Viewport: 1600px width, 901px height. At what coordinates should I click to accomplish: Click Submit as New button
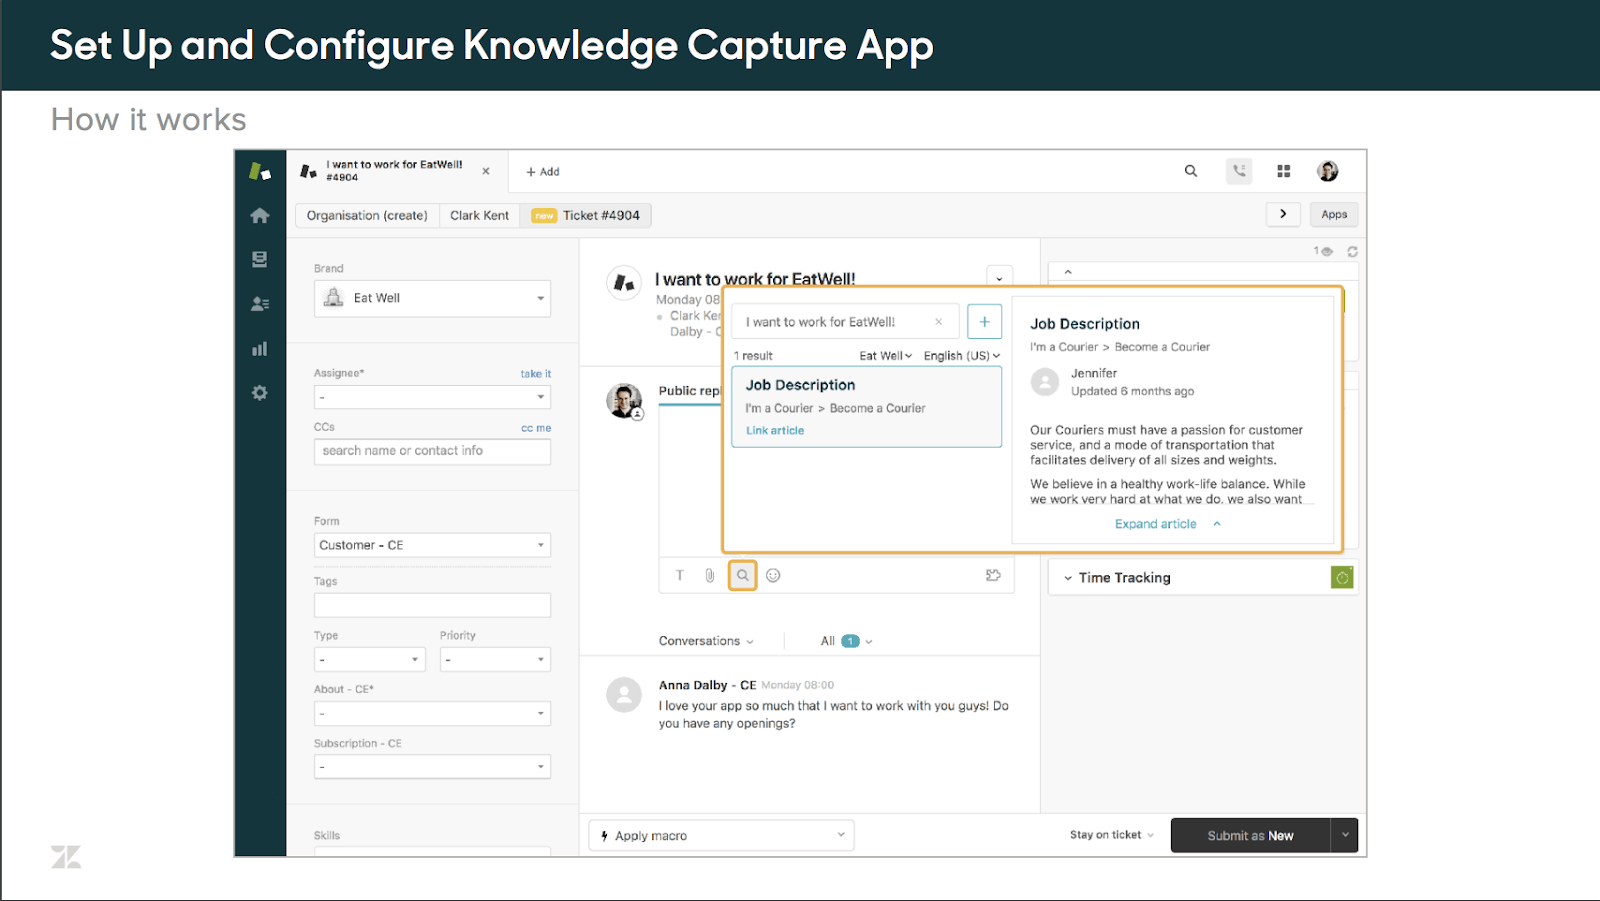(x=1250, y=835)
